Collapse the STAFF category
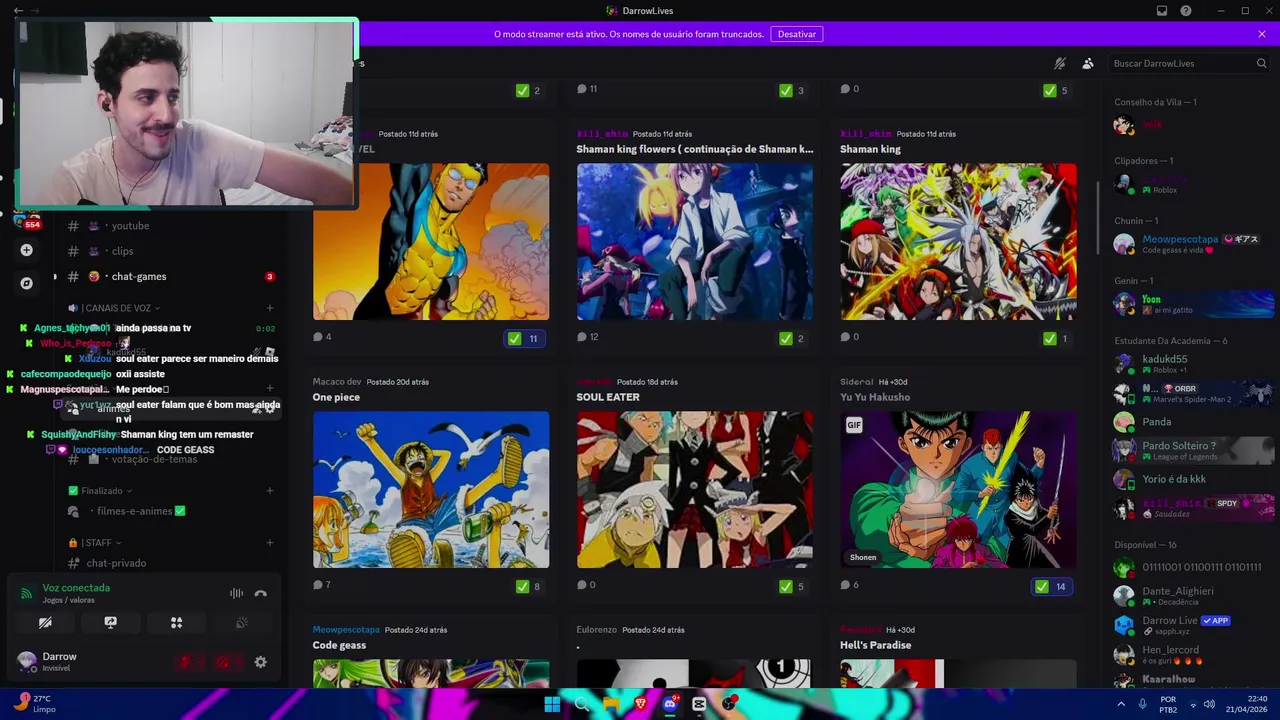This screenshot has height=720, width=1280. (x=97, y=543)
